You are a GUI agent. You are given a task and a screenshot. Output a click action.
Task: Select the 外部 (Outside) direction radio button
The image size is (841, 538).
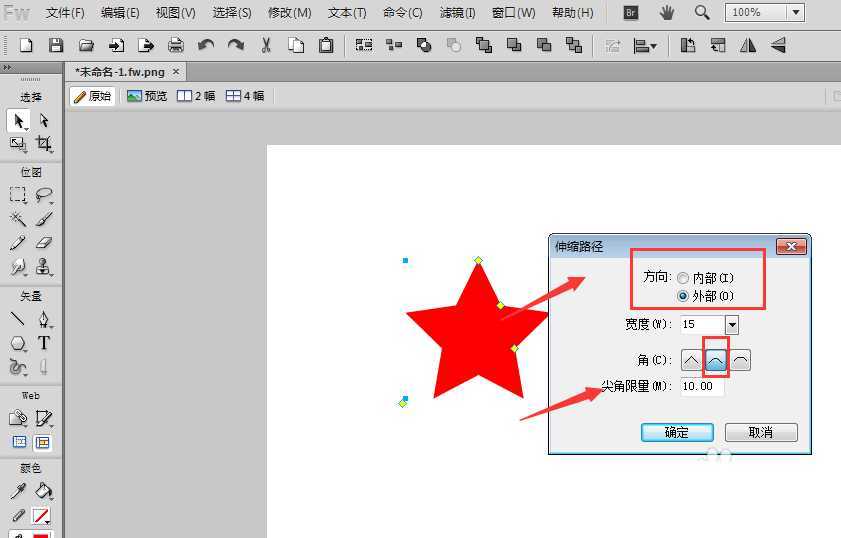click(683, 296)
